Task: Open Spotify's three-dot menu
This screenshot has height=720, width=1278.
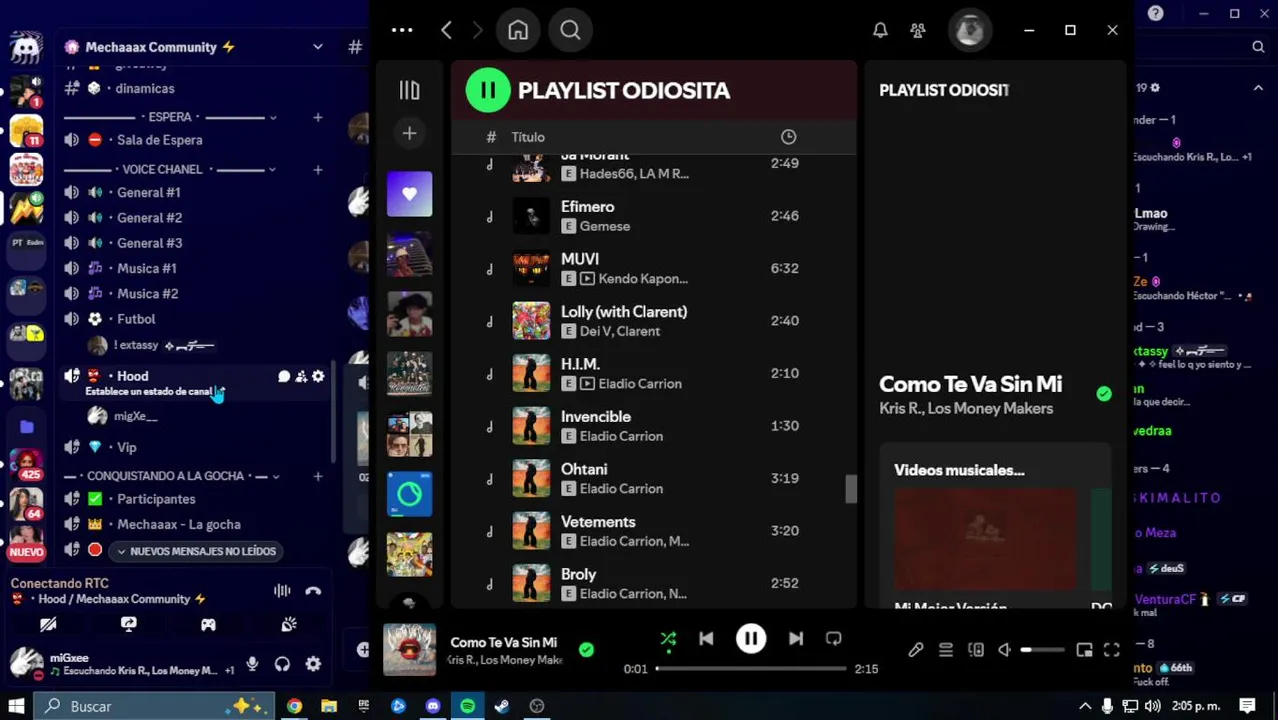Action: tap(402, 30)
